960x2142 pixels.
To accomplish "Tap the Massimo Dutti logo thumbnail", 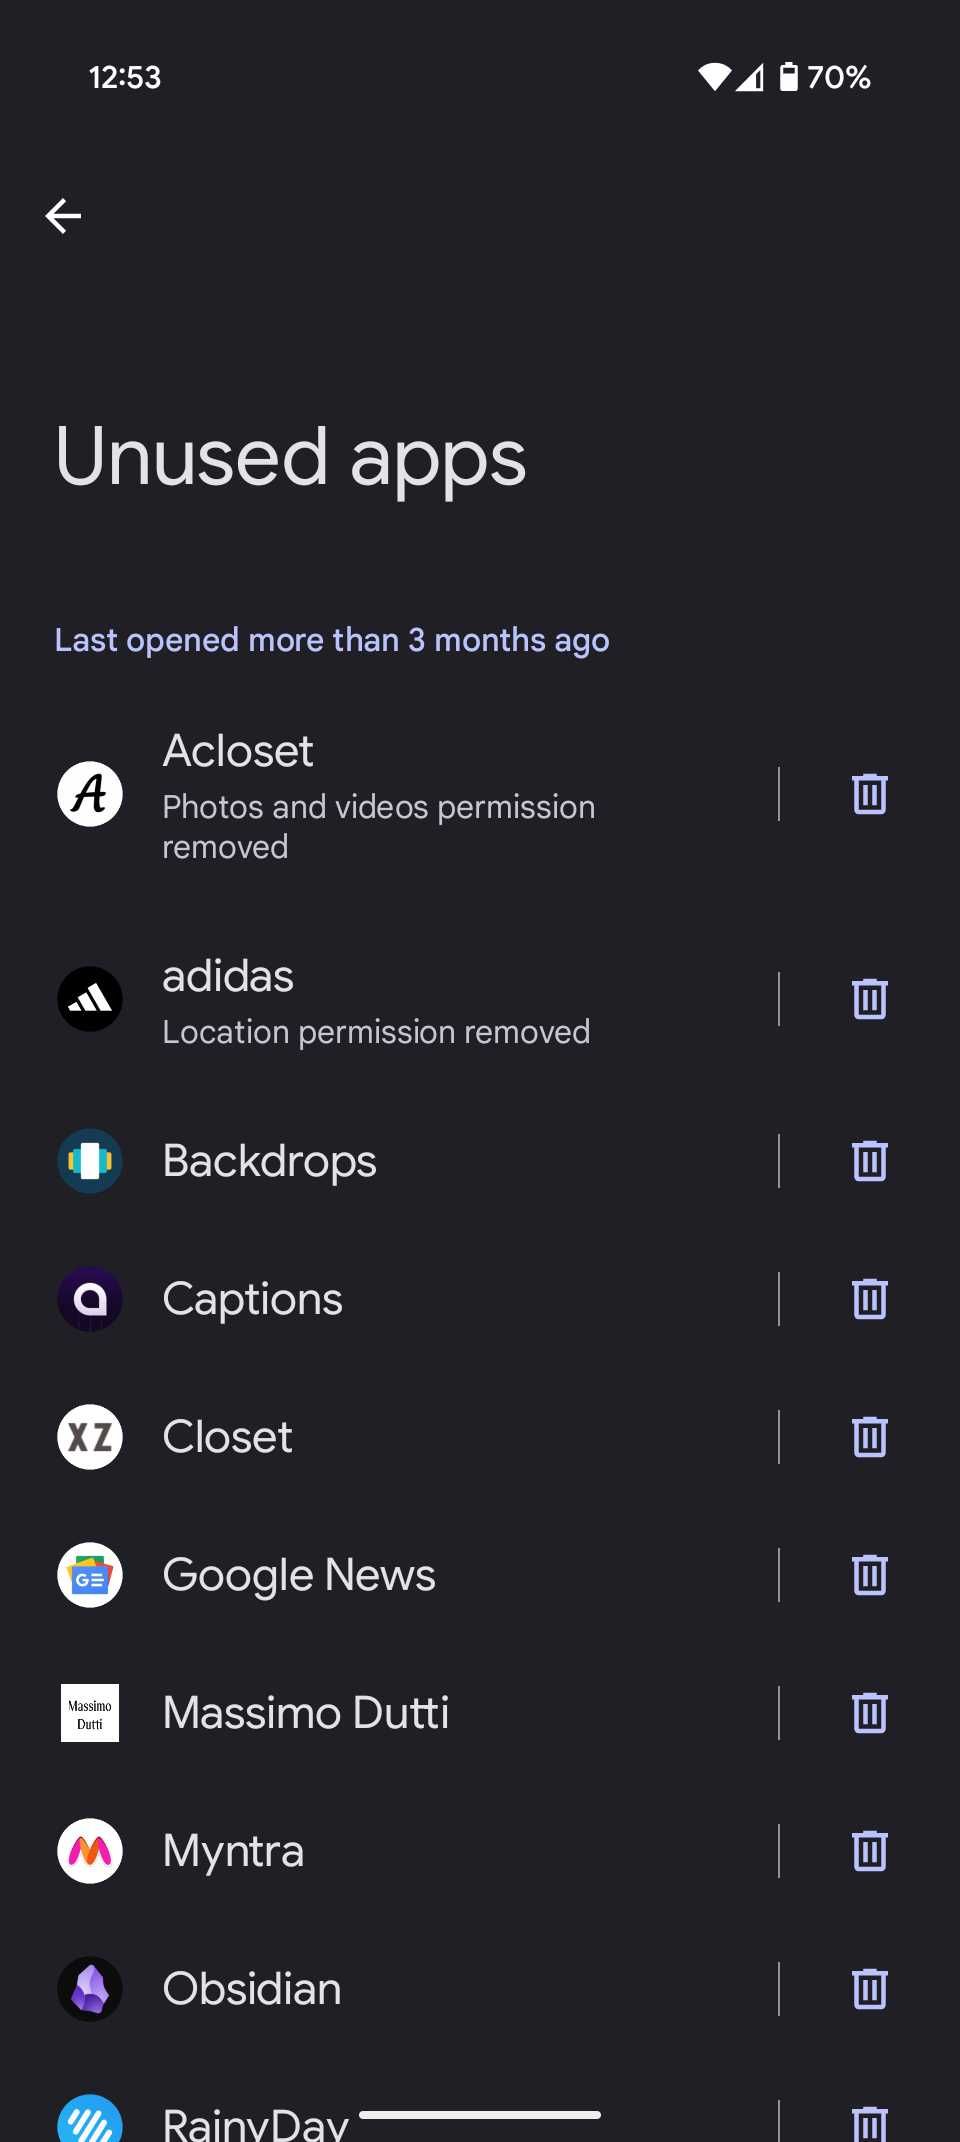I will 90,1713.
